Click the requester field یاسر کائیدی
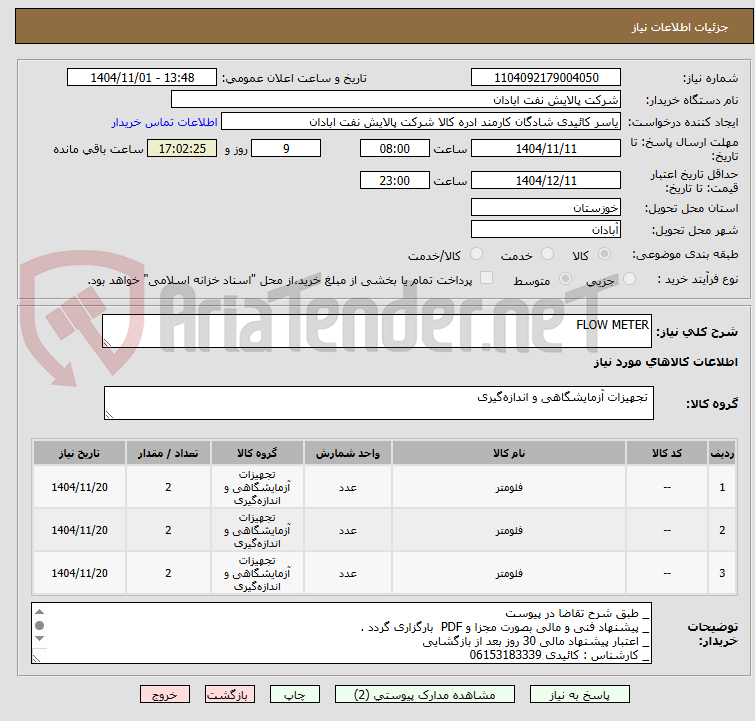This screenshot has width=755, height=721. click(x=420, y=122)
